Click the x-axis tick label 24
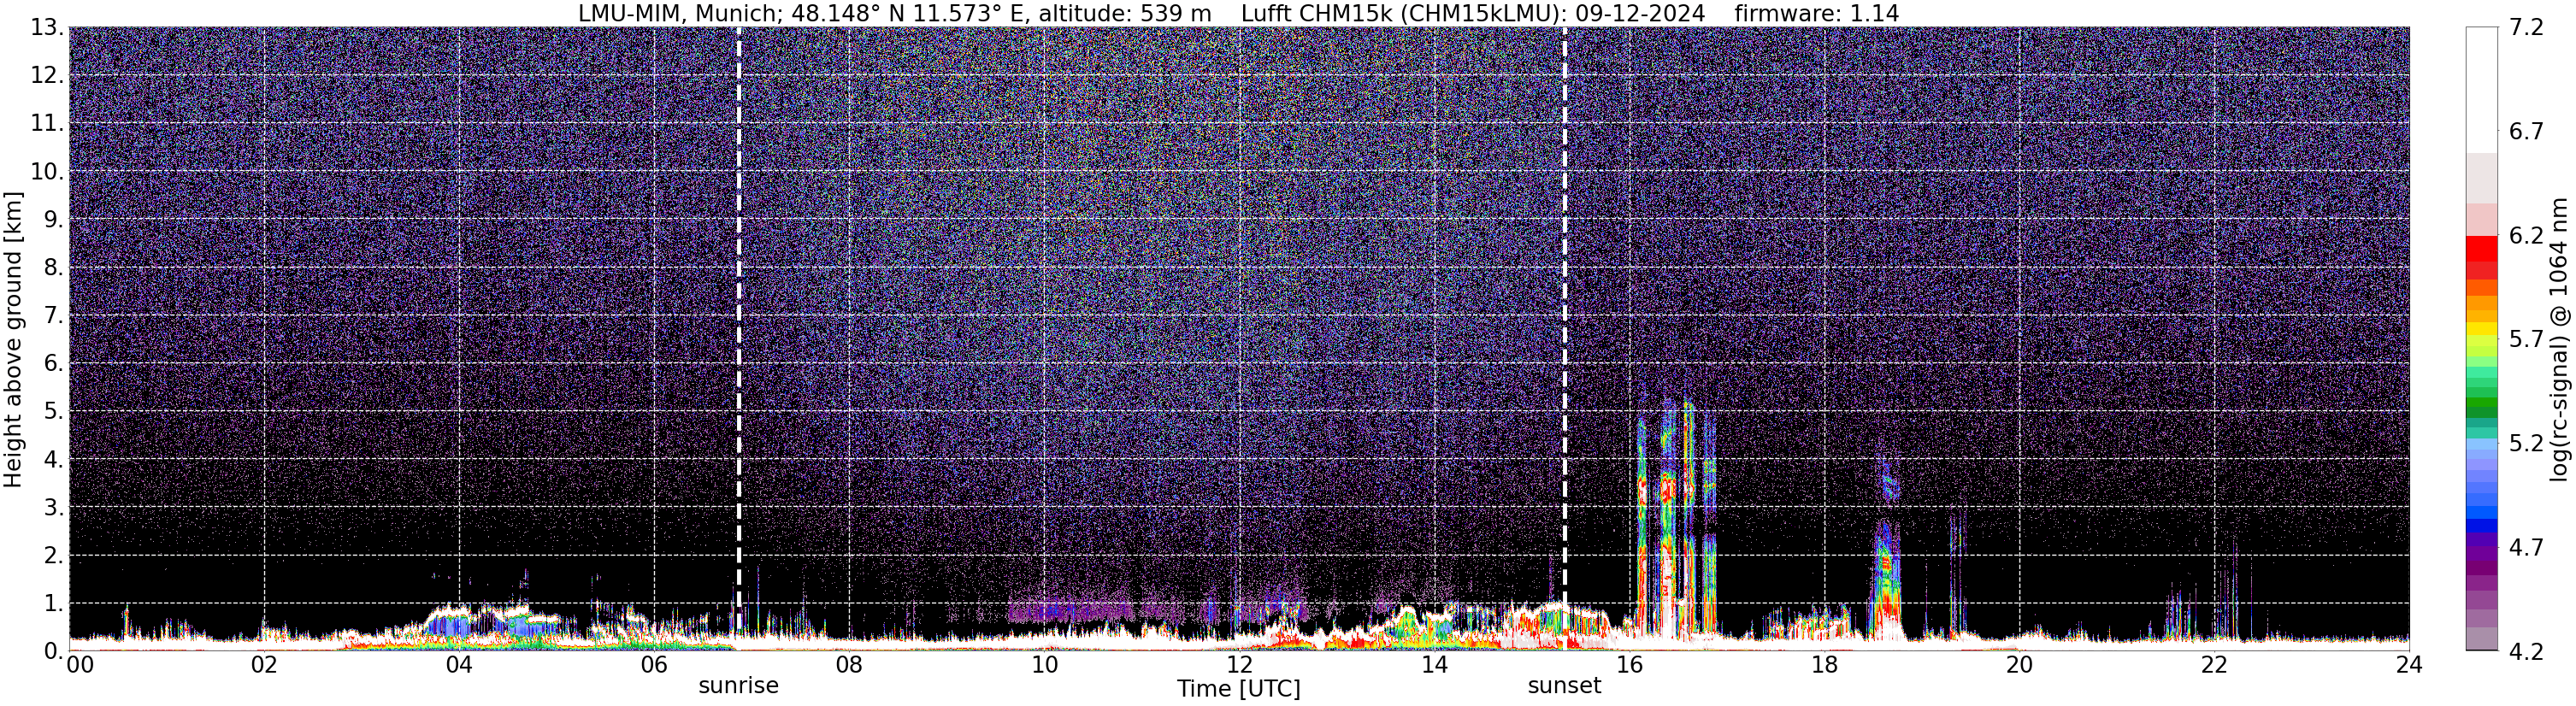The image size is (2576, 706). (2409, 666)
